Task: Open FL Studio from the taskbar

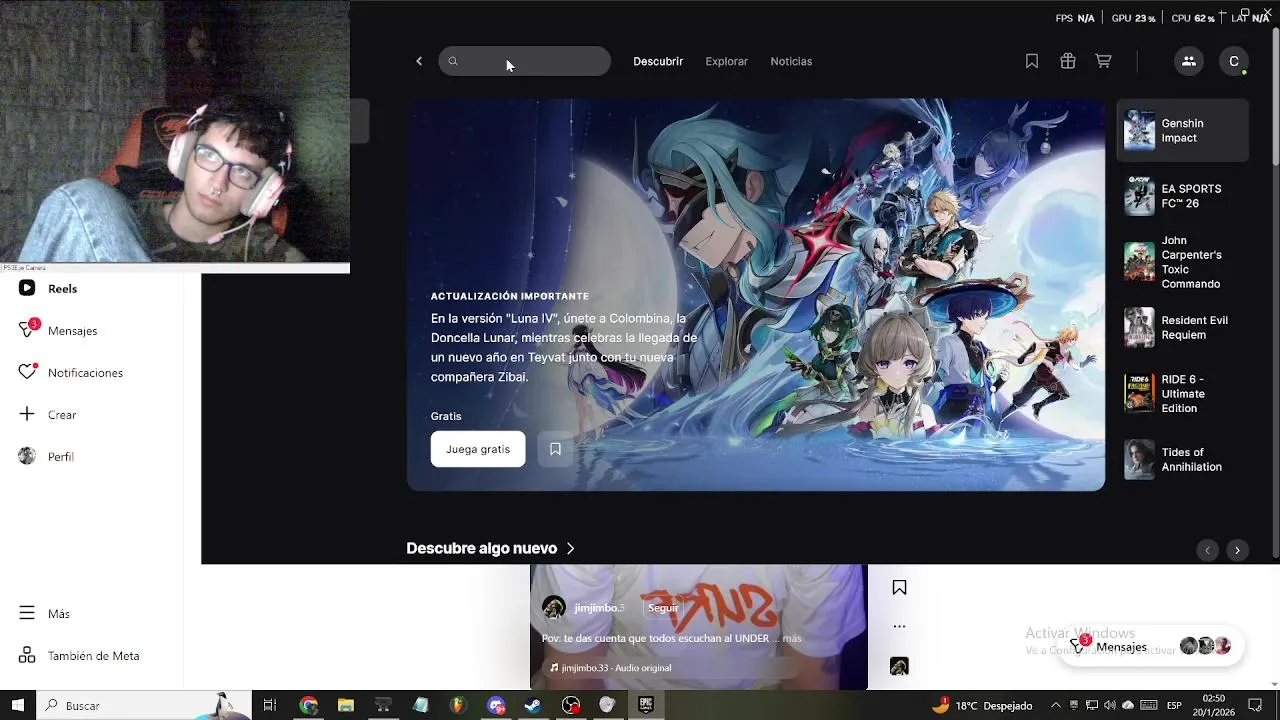Action: tap(458, 705)
